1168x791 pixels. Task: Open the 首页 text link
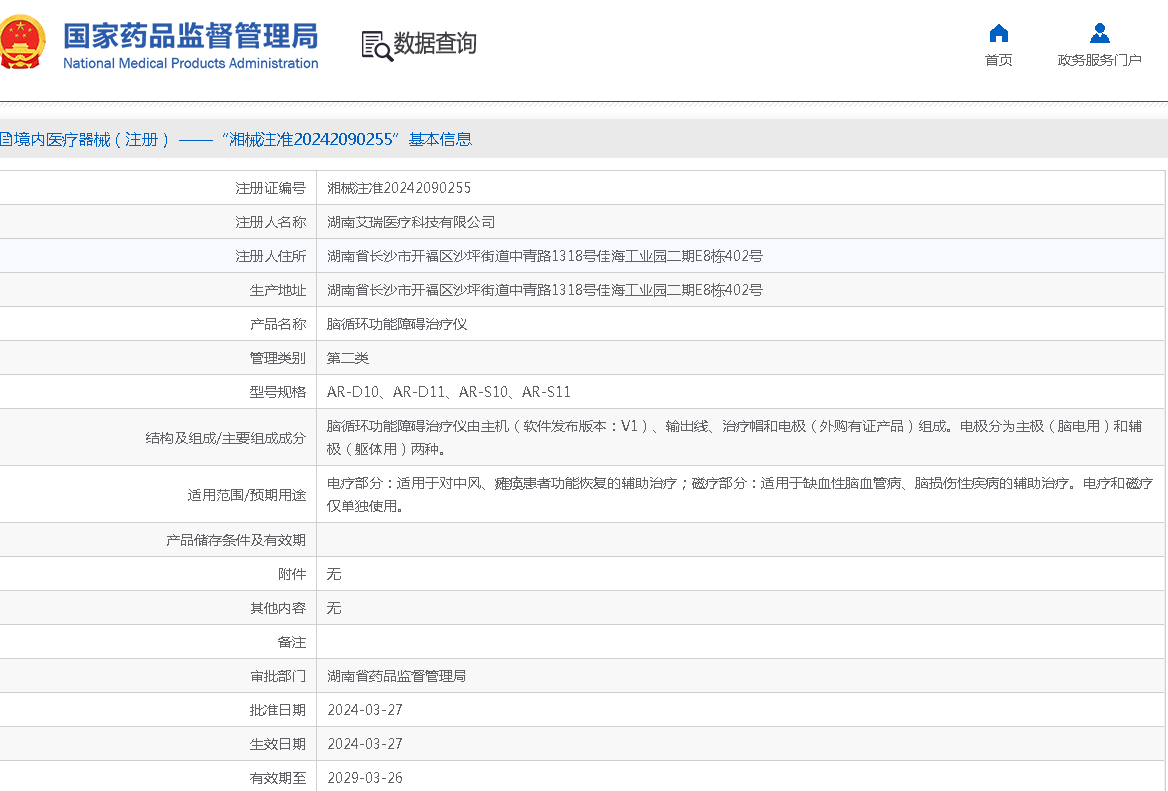(x=998, y=60)
